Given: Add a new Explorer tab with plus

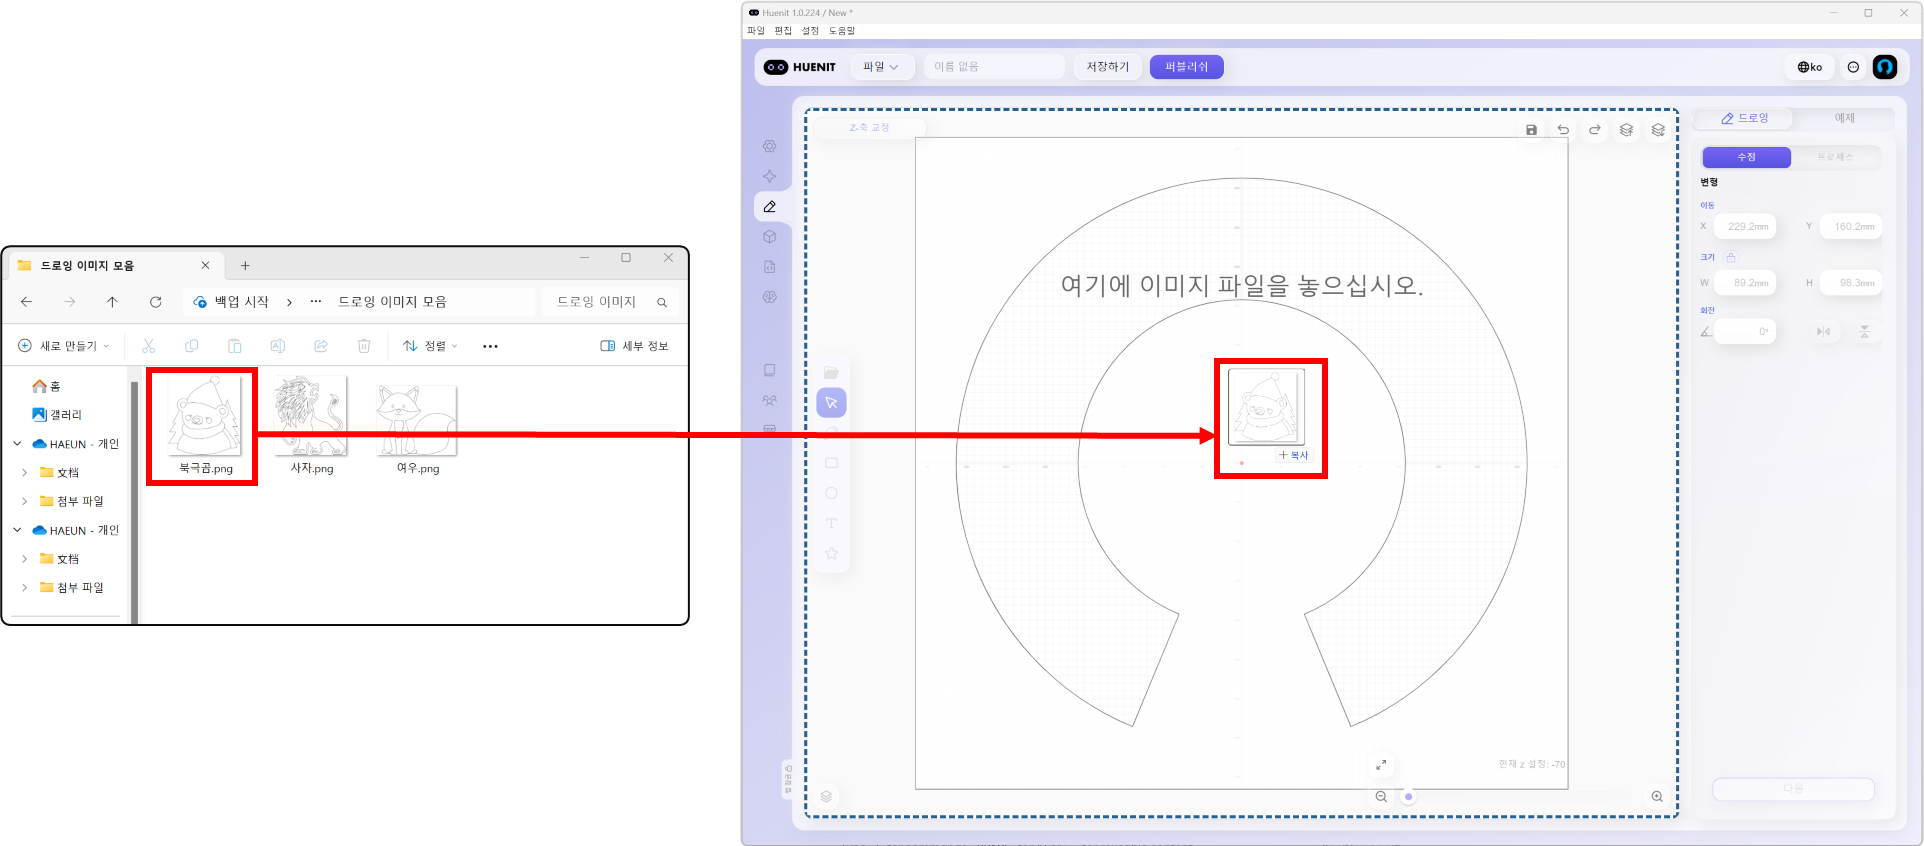Looking at the screenshot, I should pos(245,266).
